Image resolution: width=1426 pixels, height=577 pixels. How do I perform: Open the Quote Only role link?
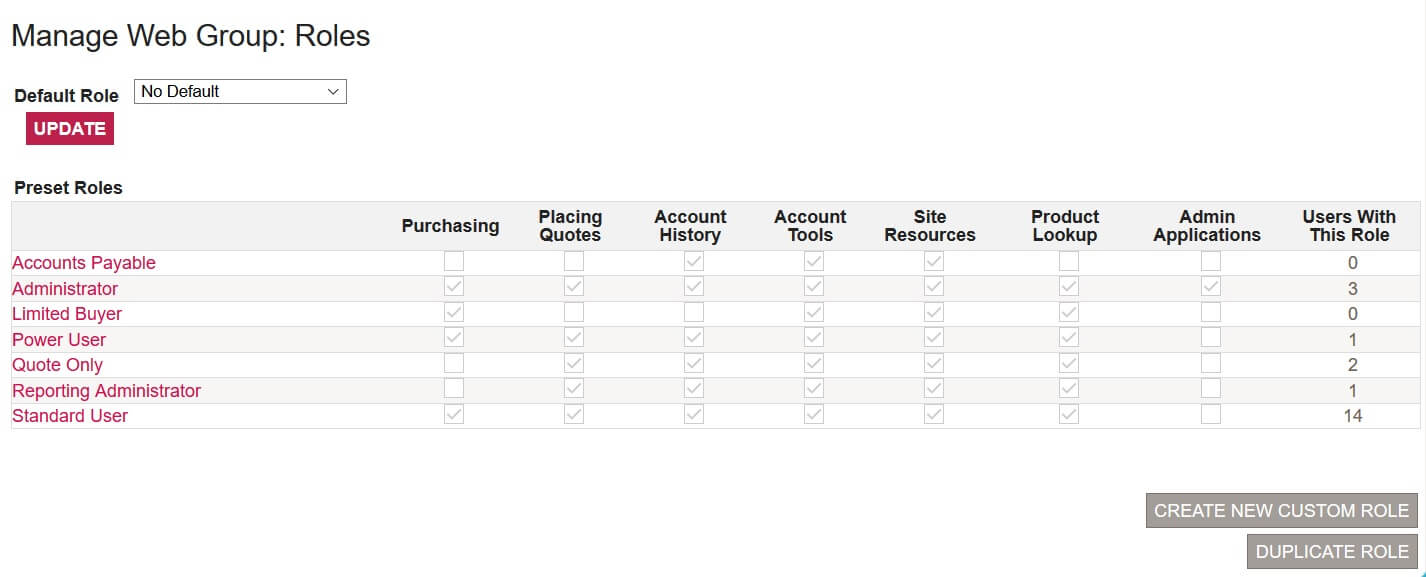pyautogui.click(x=57, y=365)
